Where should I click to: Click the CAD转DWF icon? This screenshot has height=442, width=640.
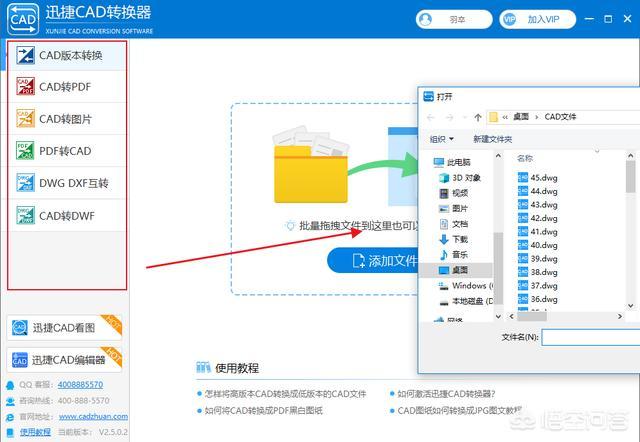tap(25, 215)
